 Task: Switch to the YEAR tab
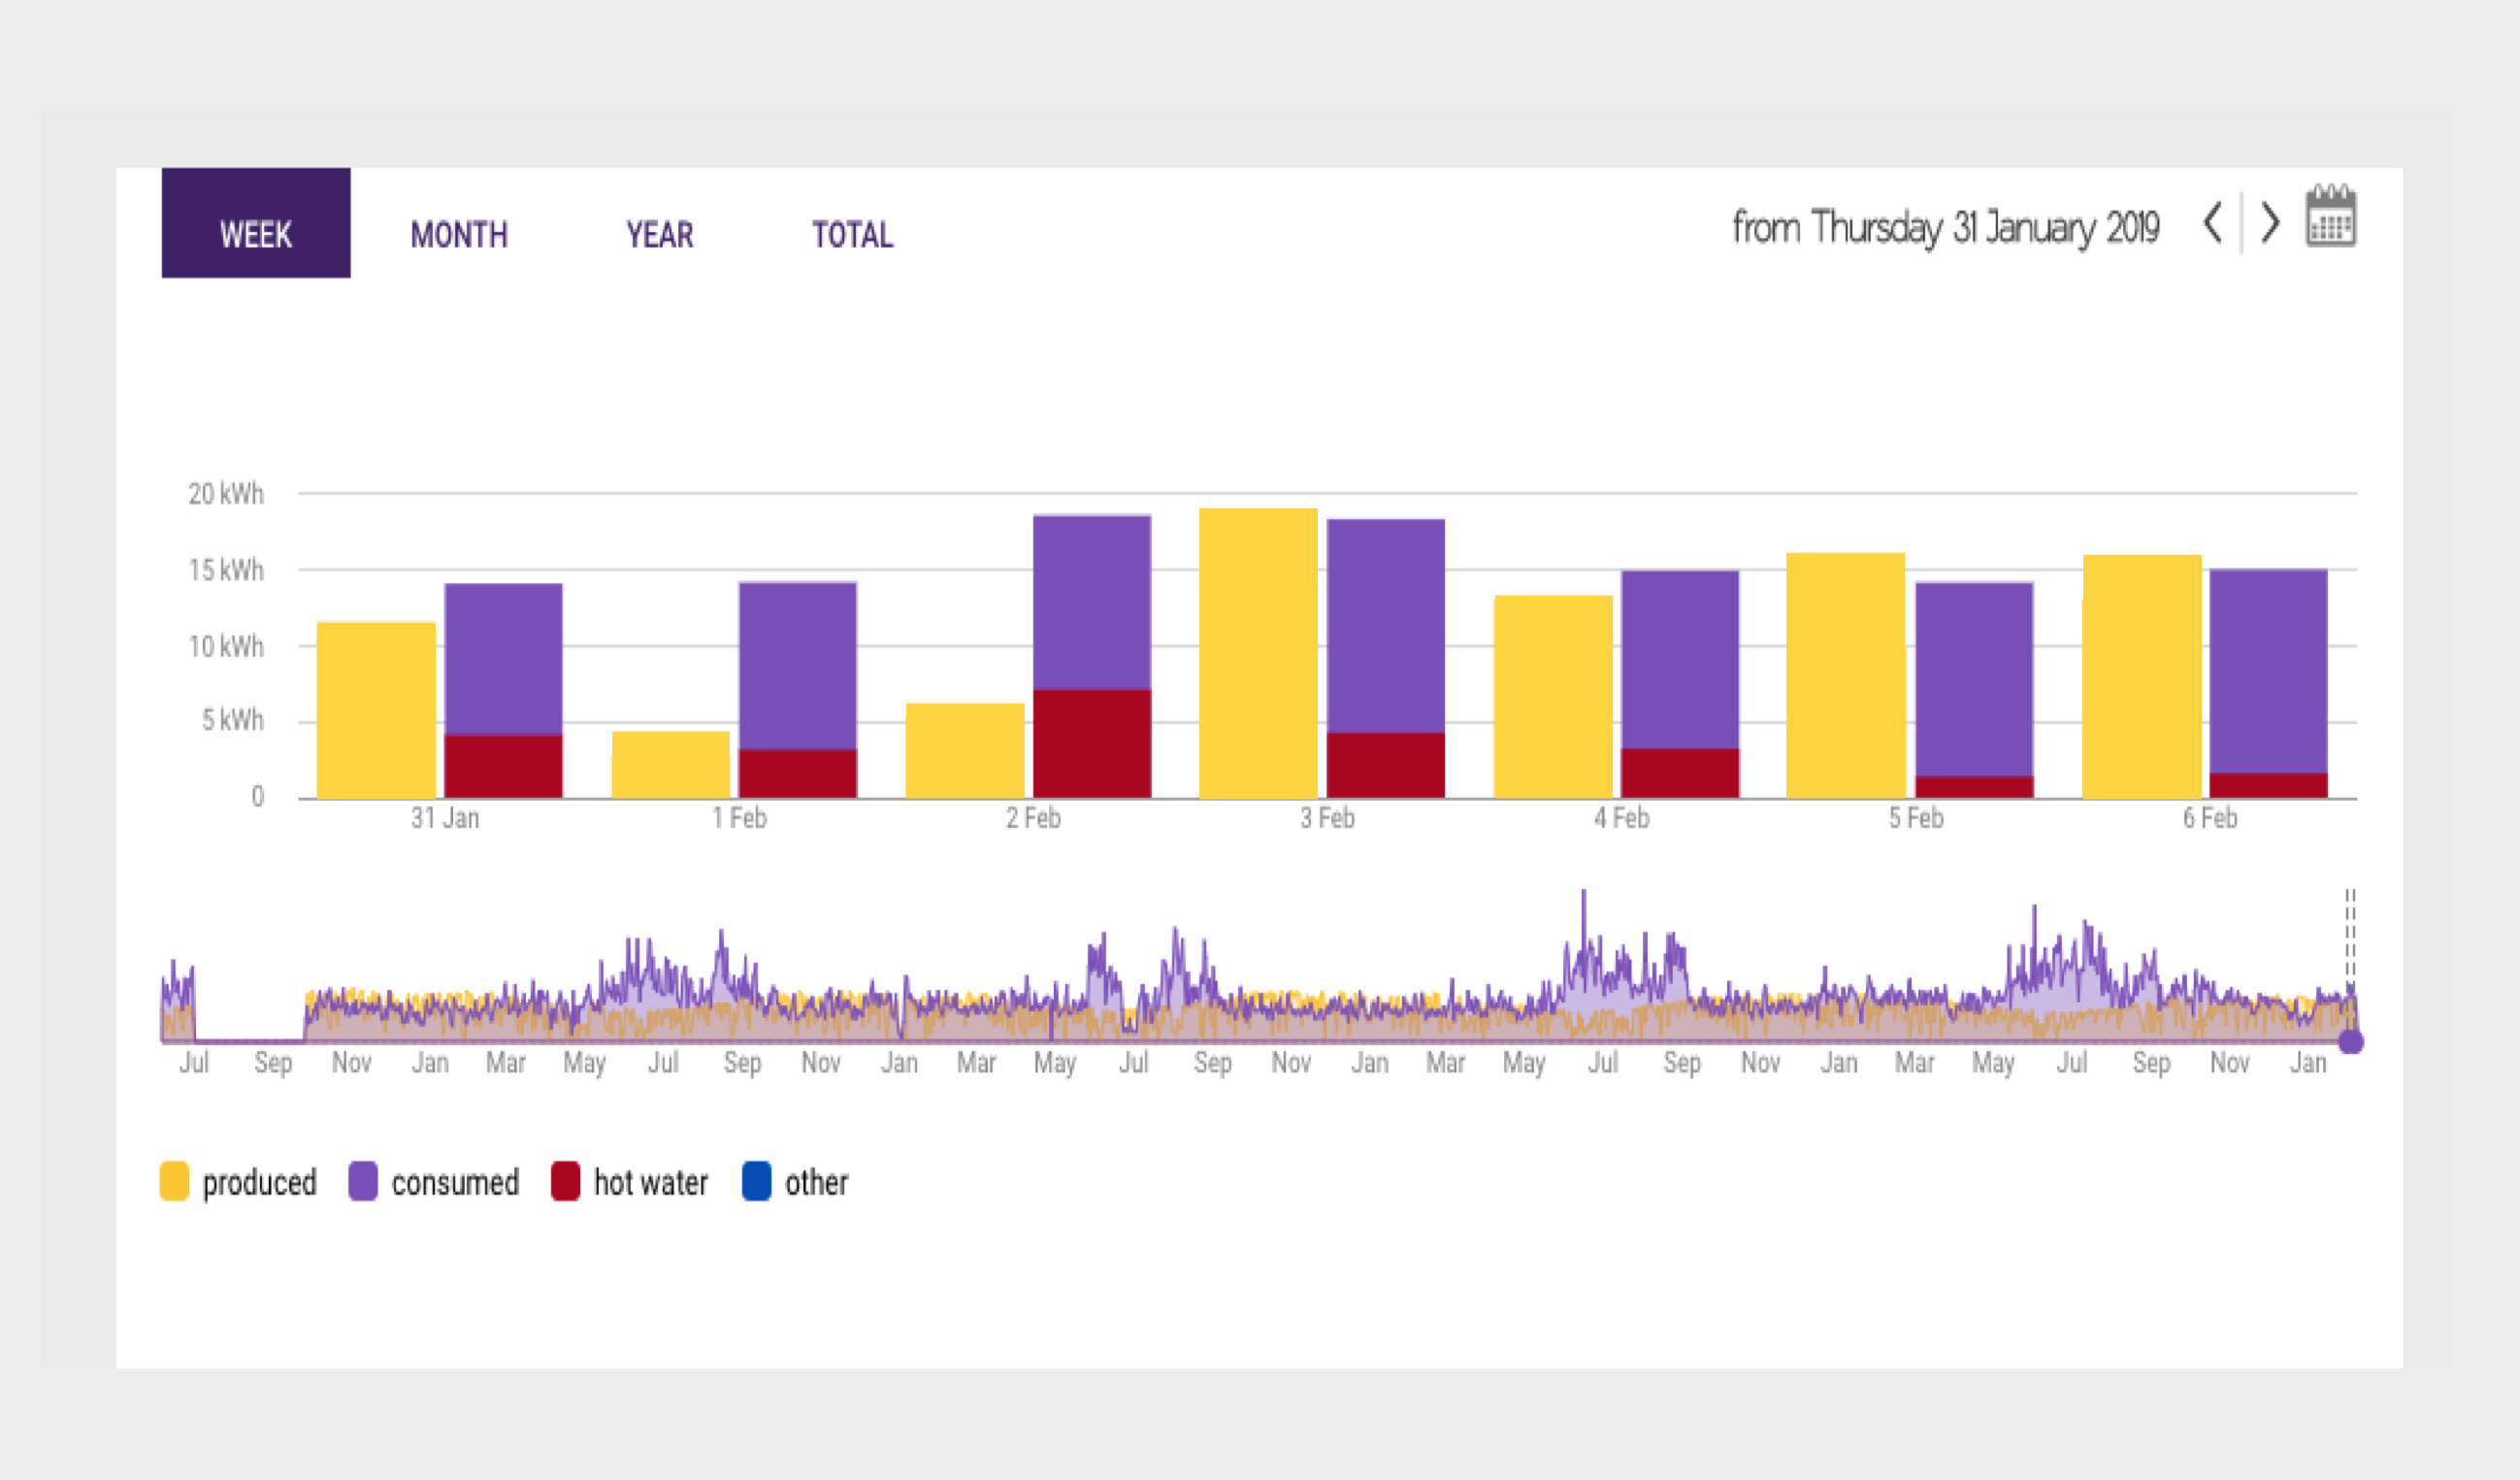(659, 234)
